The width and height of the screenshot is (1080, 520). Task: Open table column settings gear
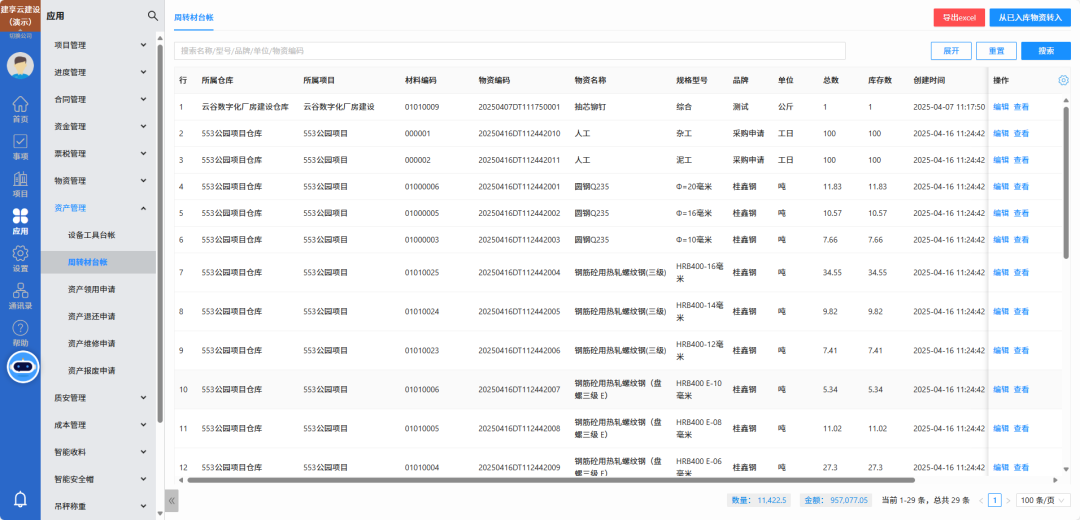click(1063, 80)
